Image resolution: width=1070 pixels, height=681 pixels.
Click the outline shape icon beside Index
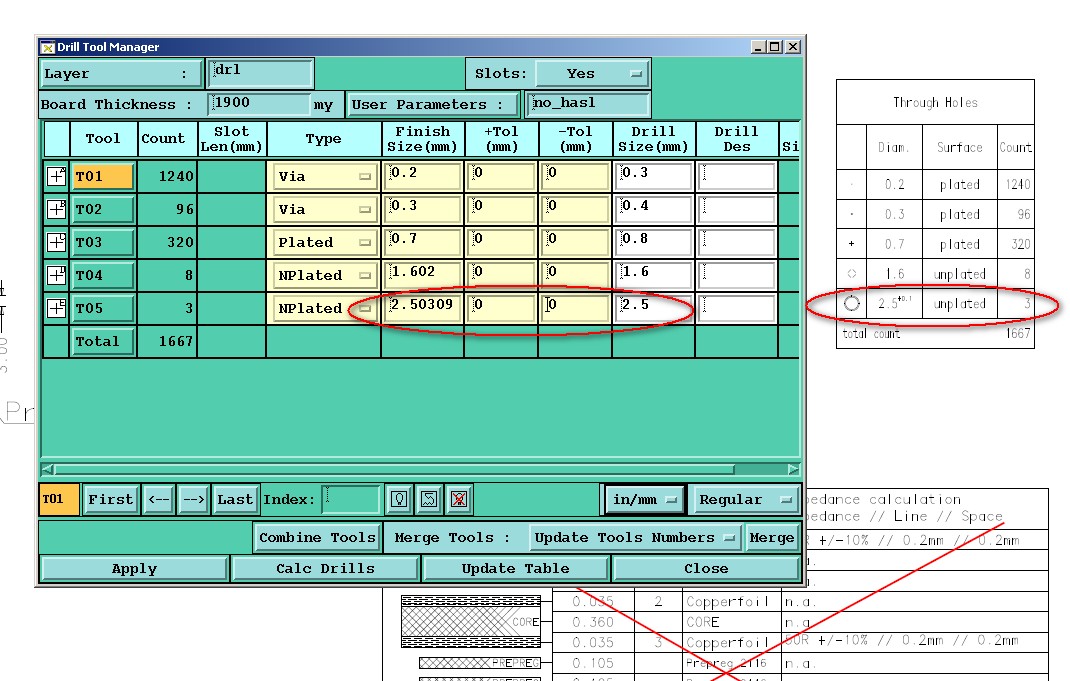coord(429,499)
